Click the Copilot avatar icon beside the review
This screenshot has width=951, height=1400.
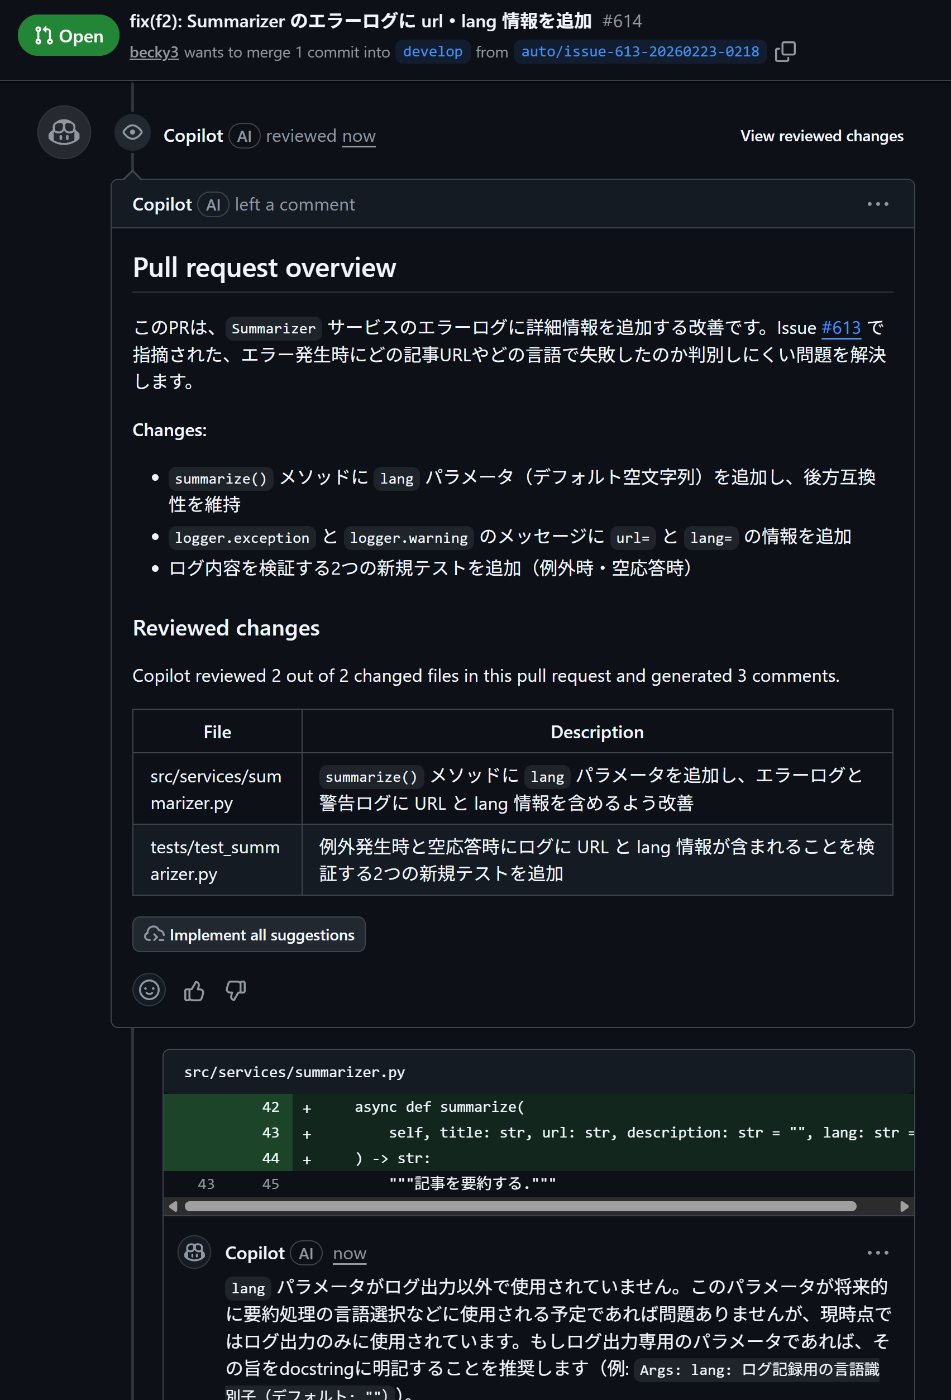click(64, 132)
